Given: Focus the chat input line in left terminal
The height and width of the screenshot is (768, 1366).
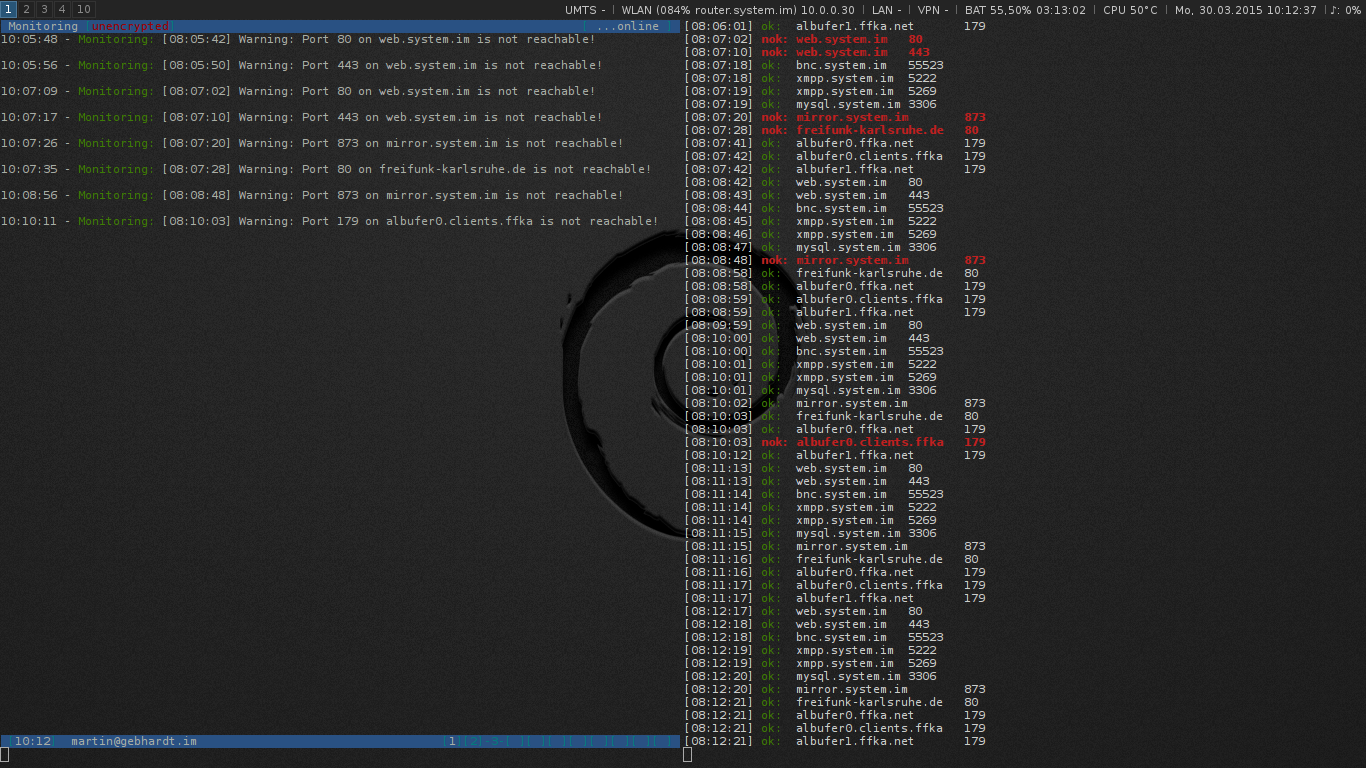Looking at the screenshot, I should click(x=340, y=755).
